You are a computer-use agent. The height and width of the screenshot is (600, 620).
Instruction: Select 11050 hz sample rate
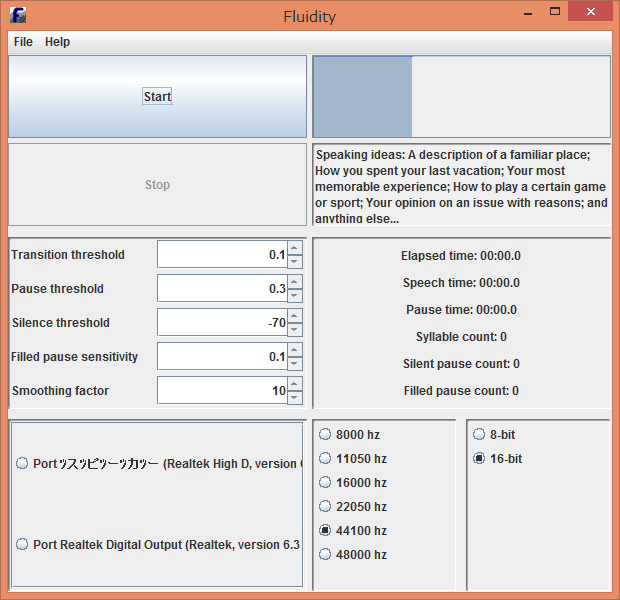[x=325, y=458]
